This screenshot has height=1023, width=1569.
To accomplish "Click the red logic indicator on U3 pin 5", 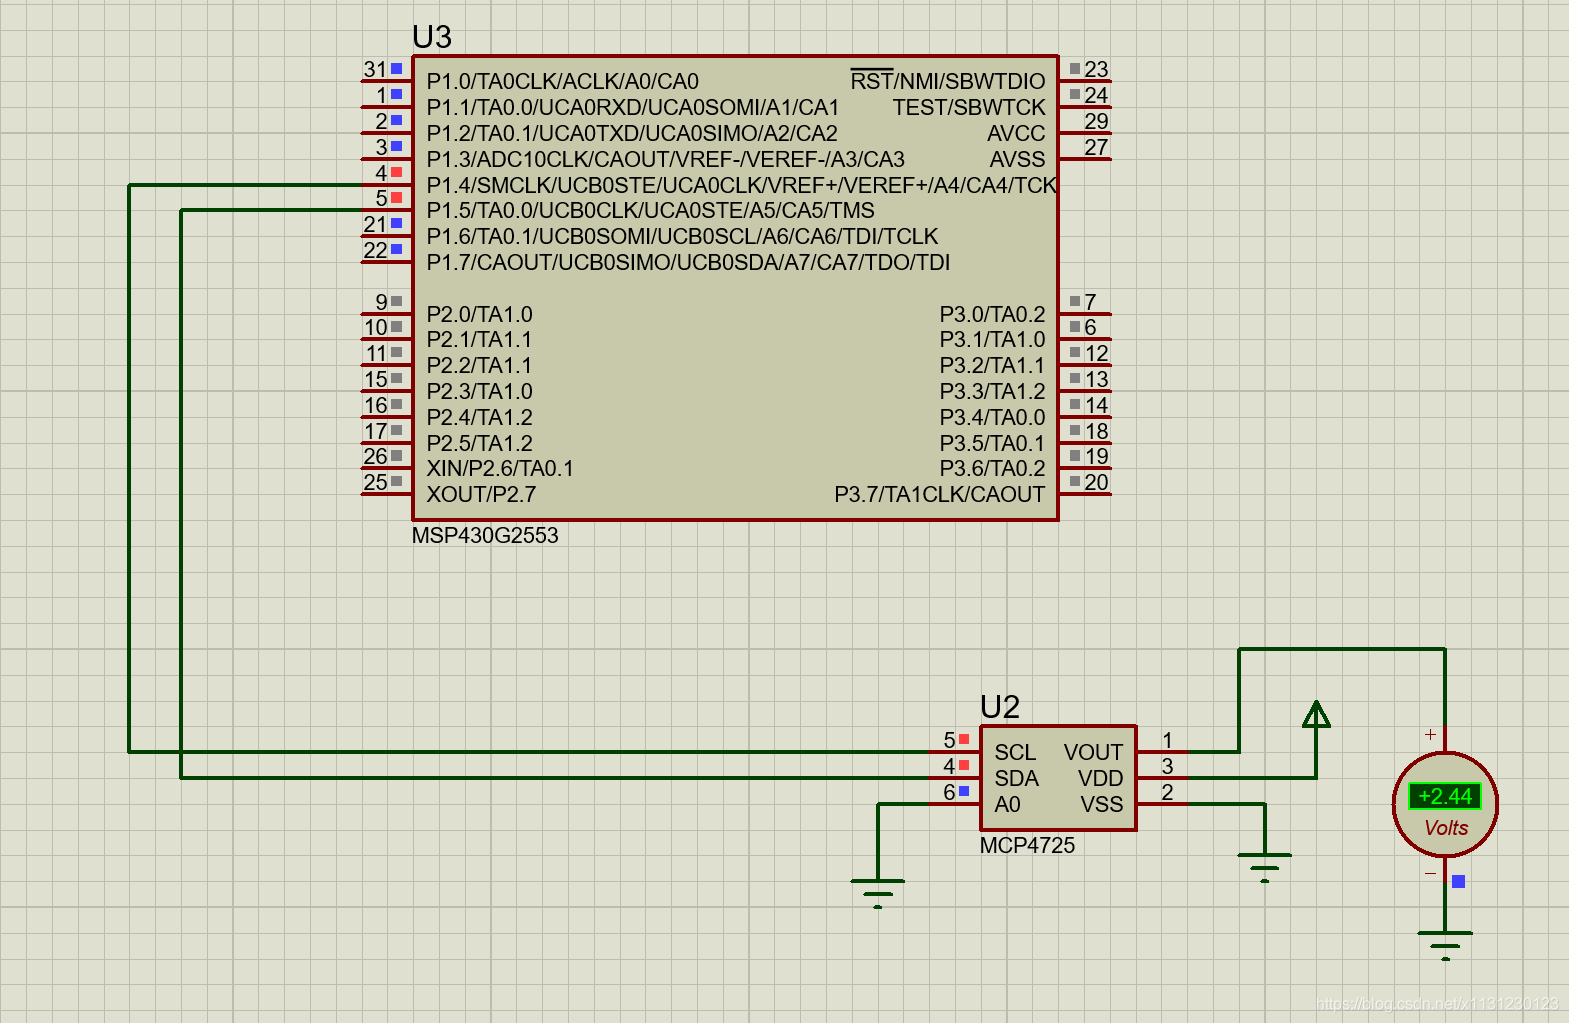I will (x=397, y=198).
